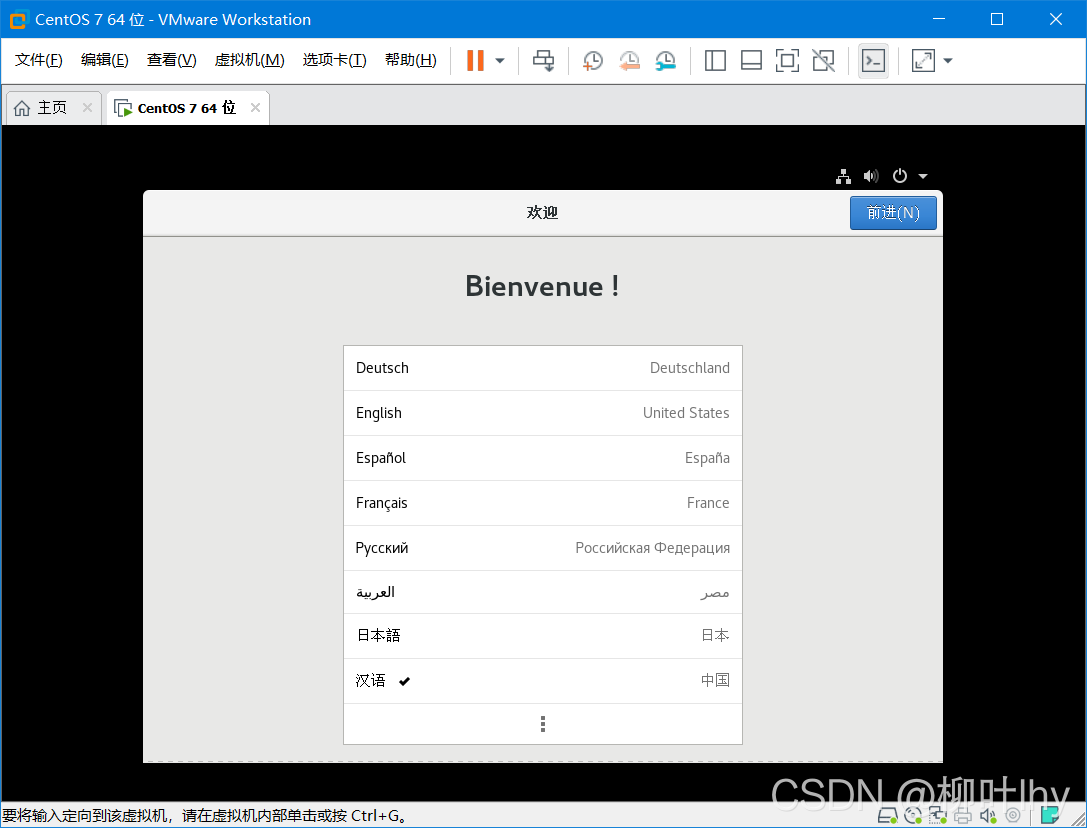Select 汉语 中国 language row

click(543, 681)
